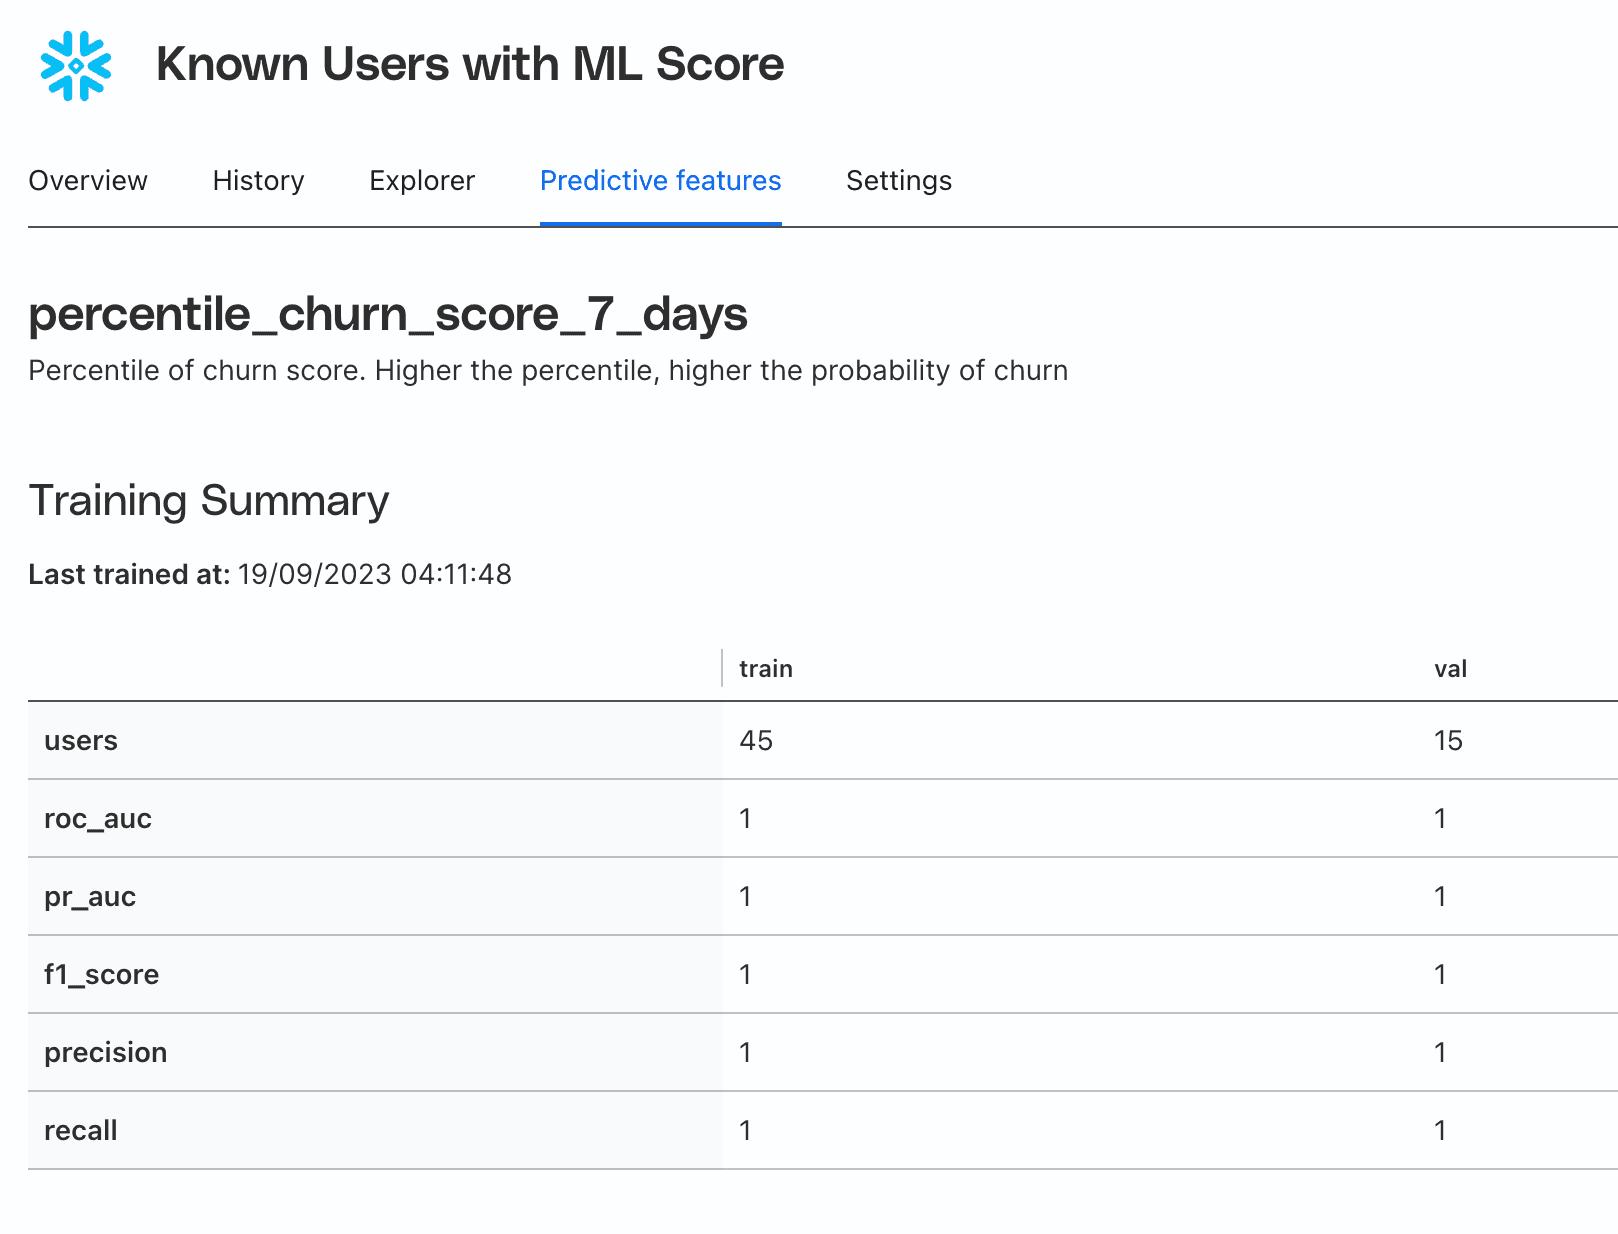Open the Overview tab
The height and width of the screenshot is (1234, 1618).
click(88, 181)
